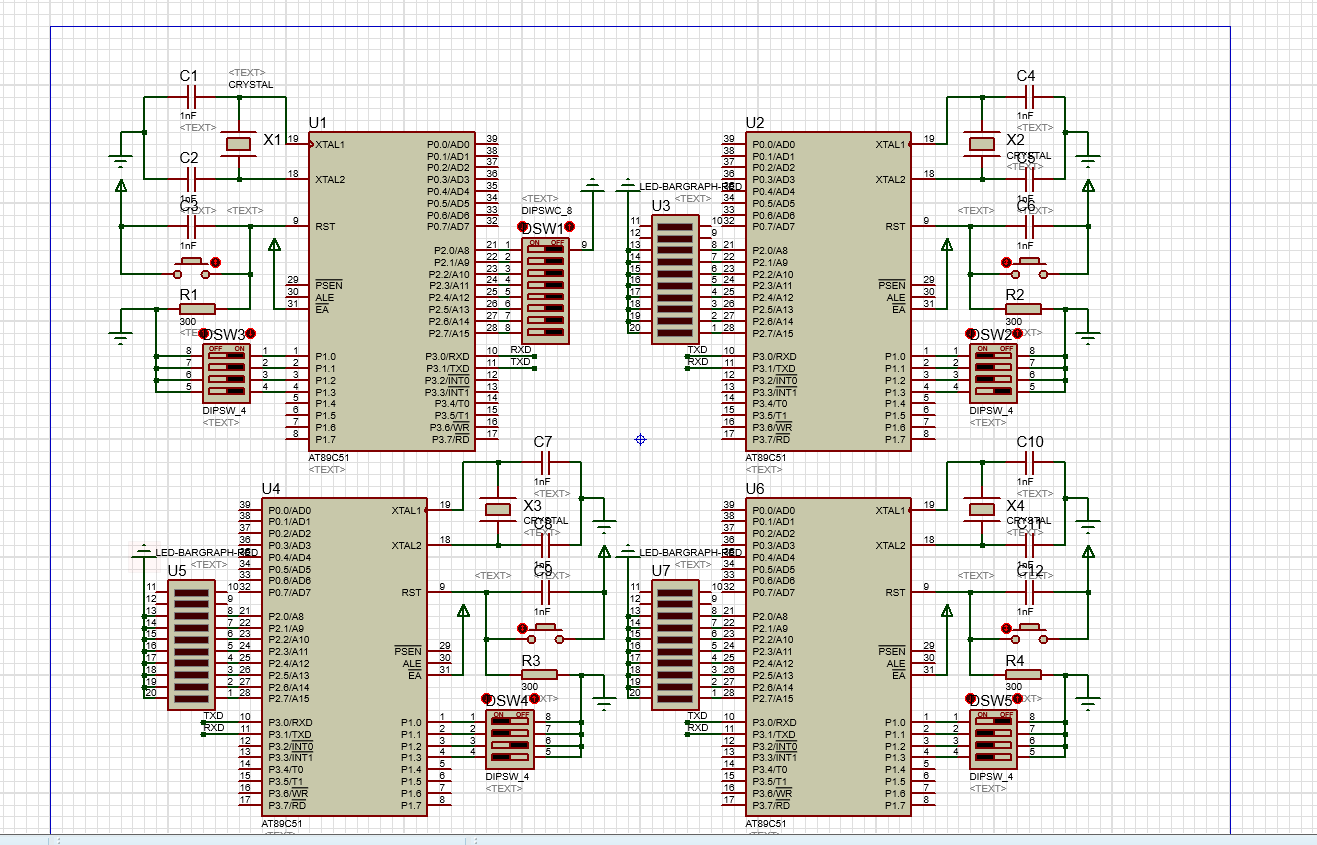1317x845 pixels.
Task: Select power arrow feeding U1 EA pin
Action: pos(275,243)
